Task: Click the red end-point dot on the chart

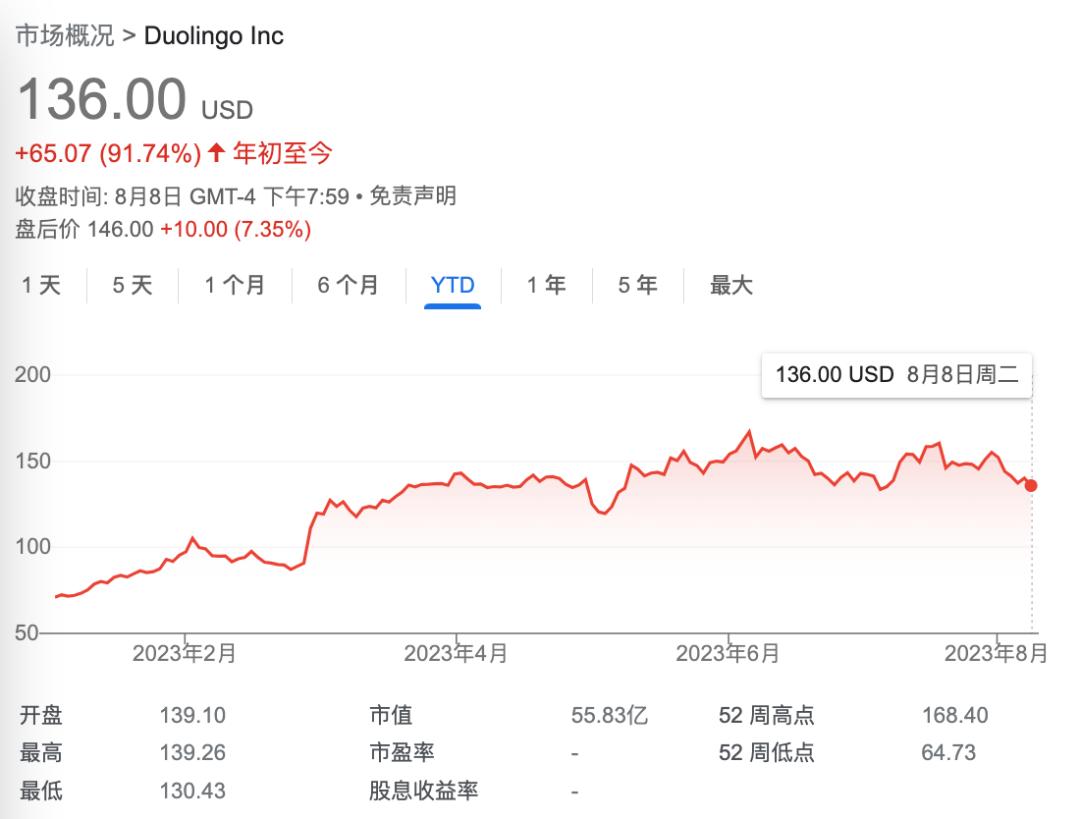Action: coord(1031,485)
